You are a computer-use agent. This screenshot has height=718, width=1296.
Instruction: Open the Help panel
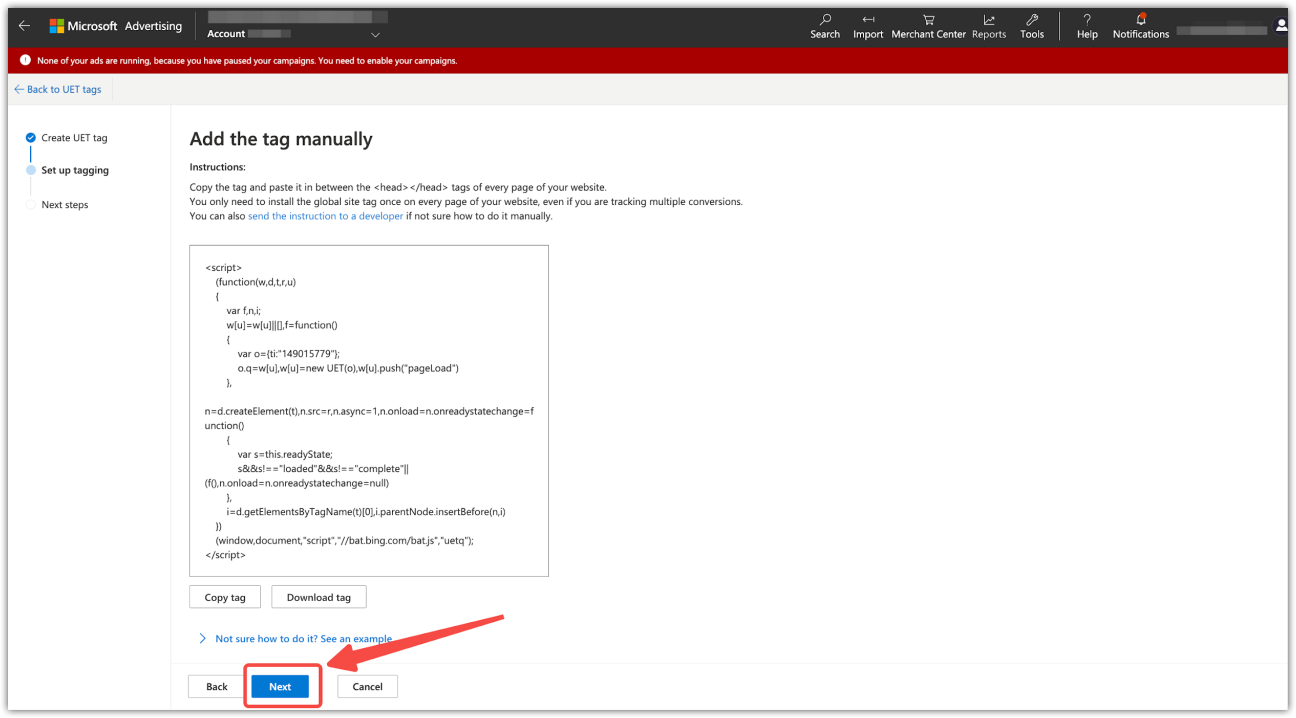coord(1087,26)
